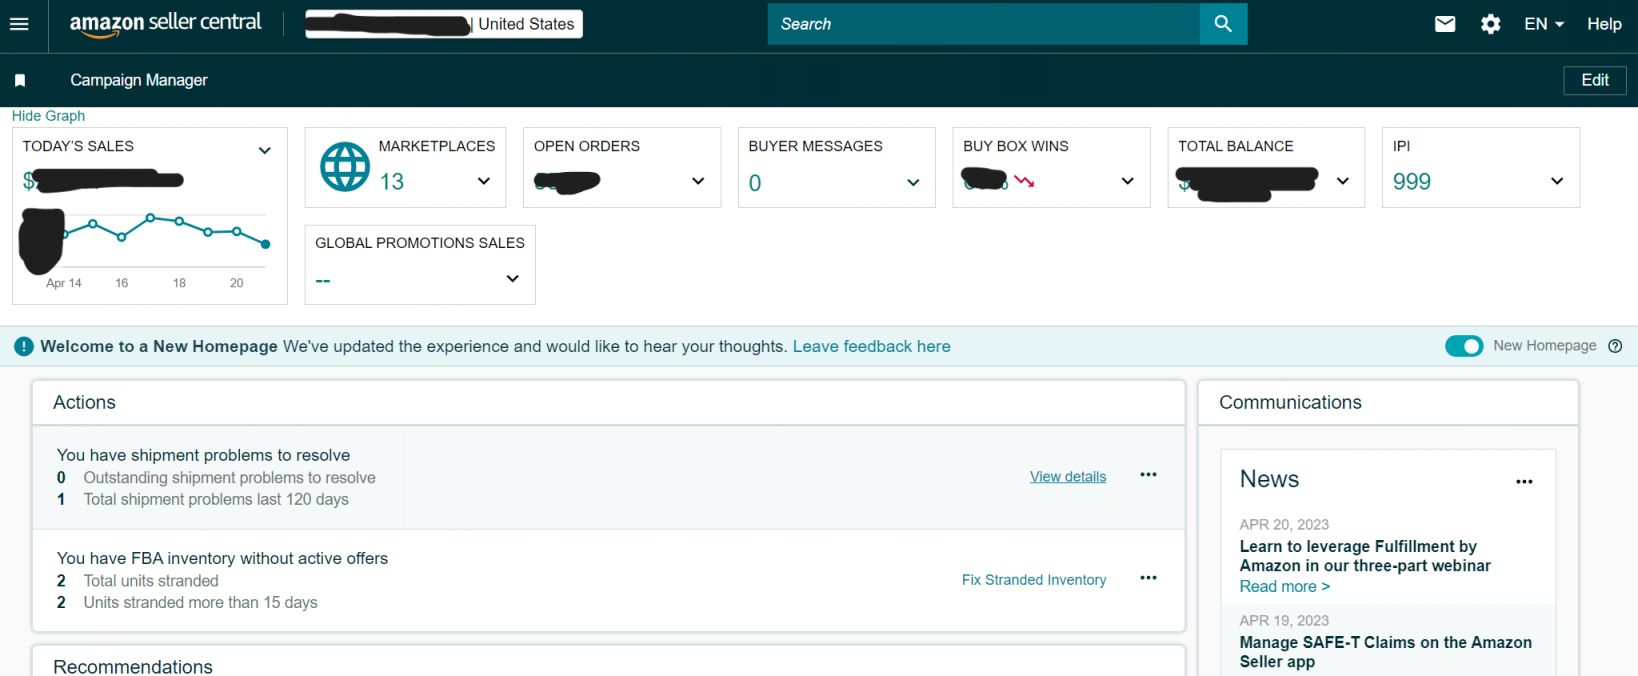This screenshot has height=676, width=1638.
Task: Click 'Units stranded more than 15 days' row
Action: [187, 602]
